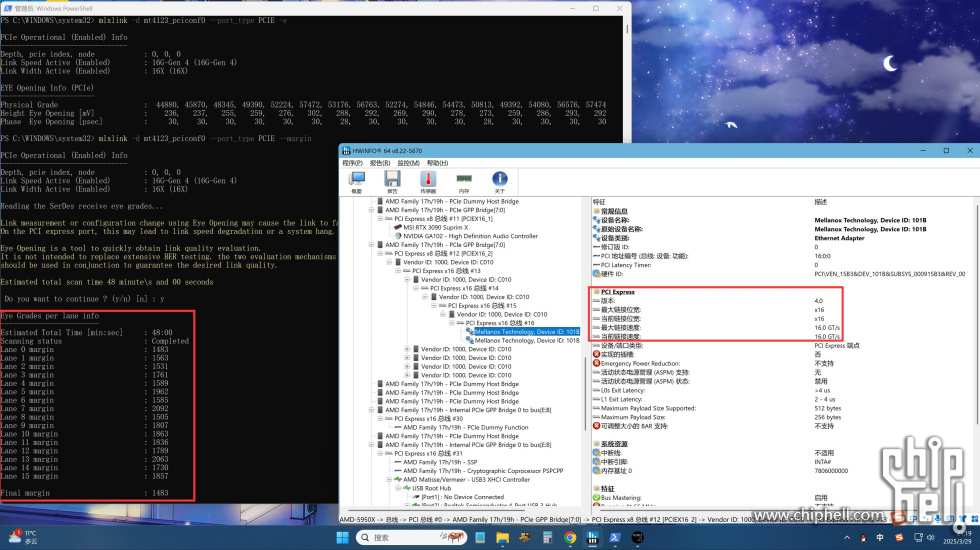This screenshot has height=550, width=980.
Task: Open the 内存 memory module icon
Action: (x=464, y=182)
